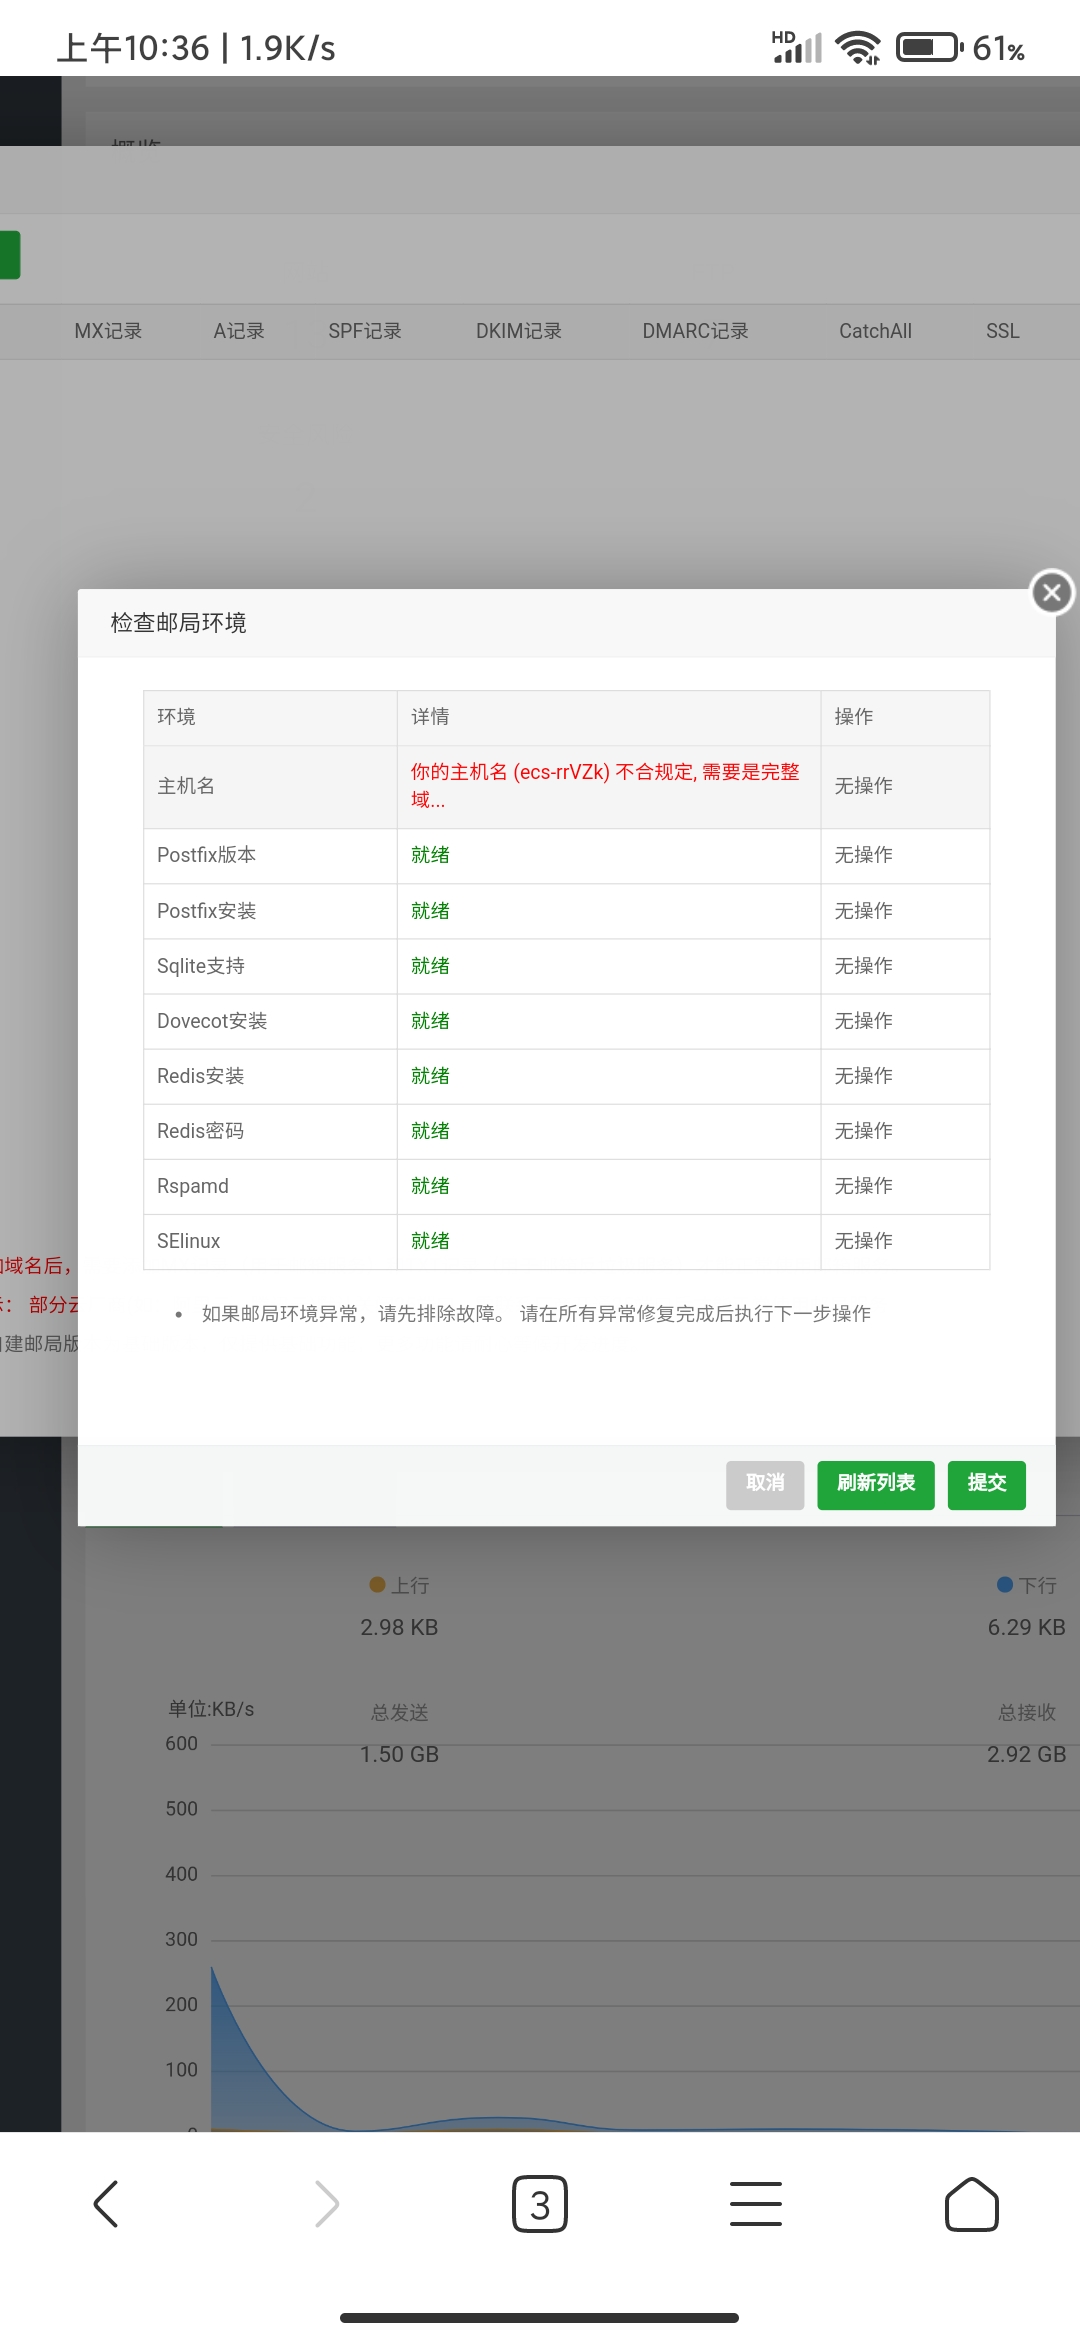Click 就绪 status in SElinux row
Image resolution: width=1080 pixels, height=2340 pixels.
tap(430, 1241)
